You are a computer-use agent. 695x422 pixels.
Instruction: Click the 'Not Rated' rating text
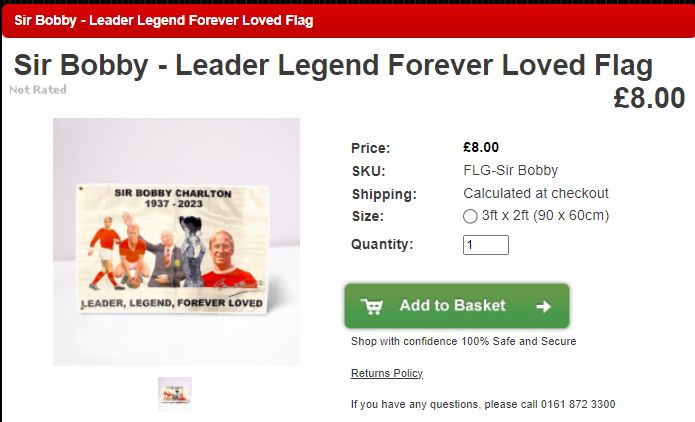(x=38, y=90)
